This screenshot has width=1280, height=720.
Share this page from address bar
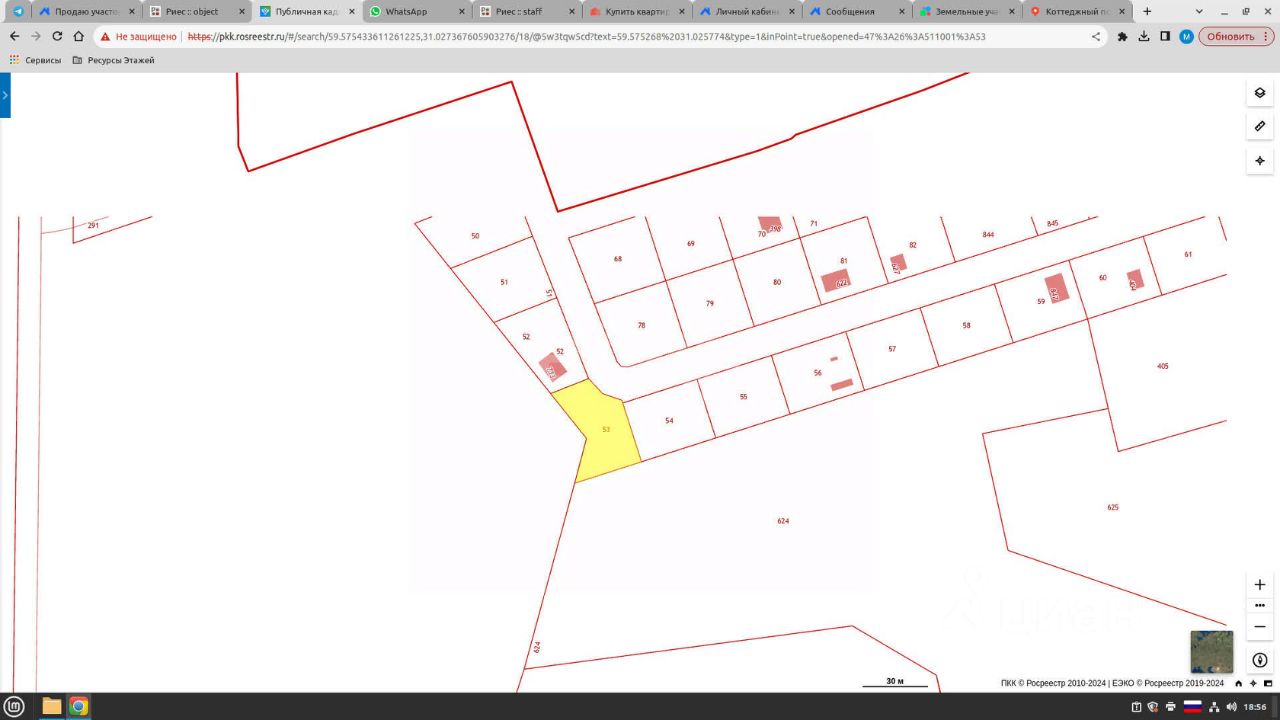(1096, 36)
